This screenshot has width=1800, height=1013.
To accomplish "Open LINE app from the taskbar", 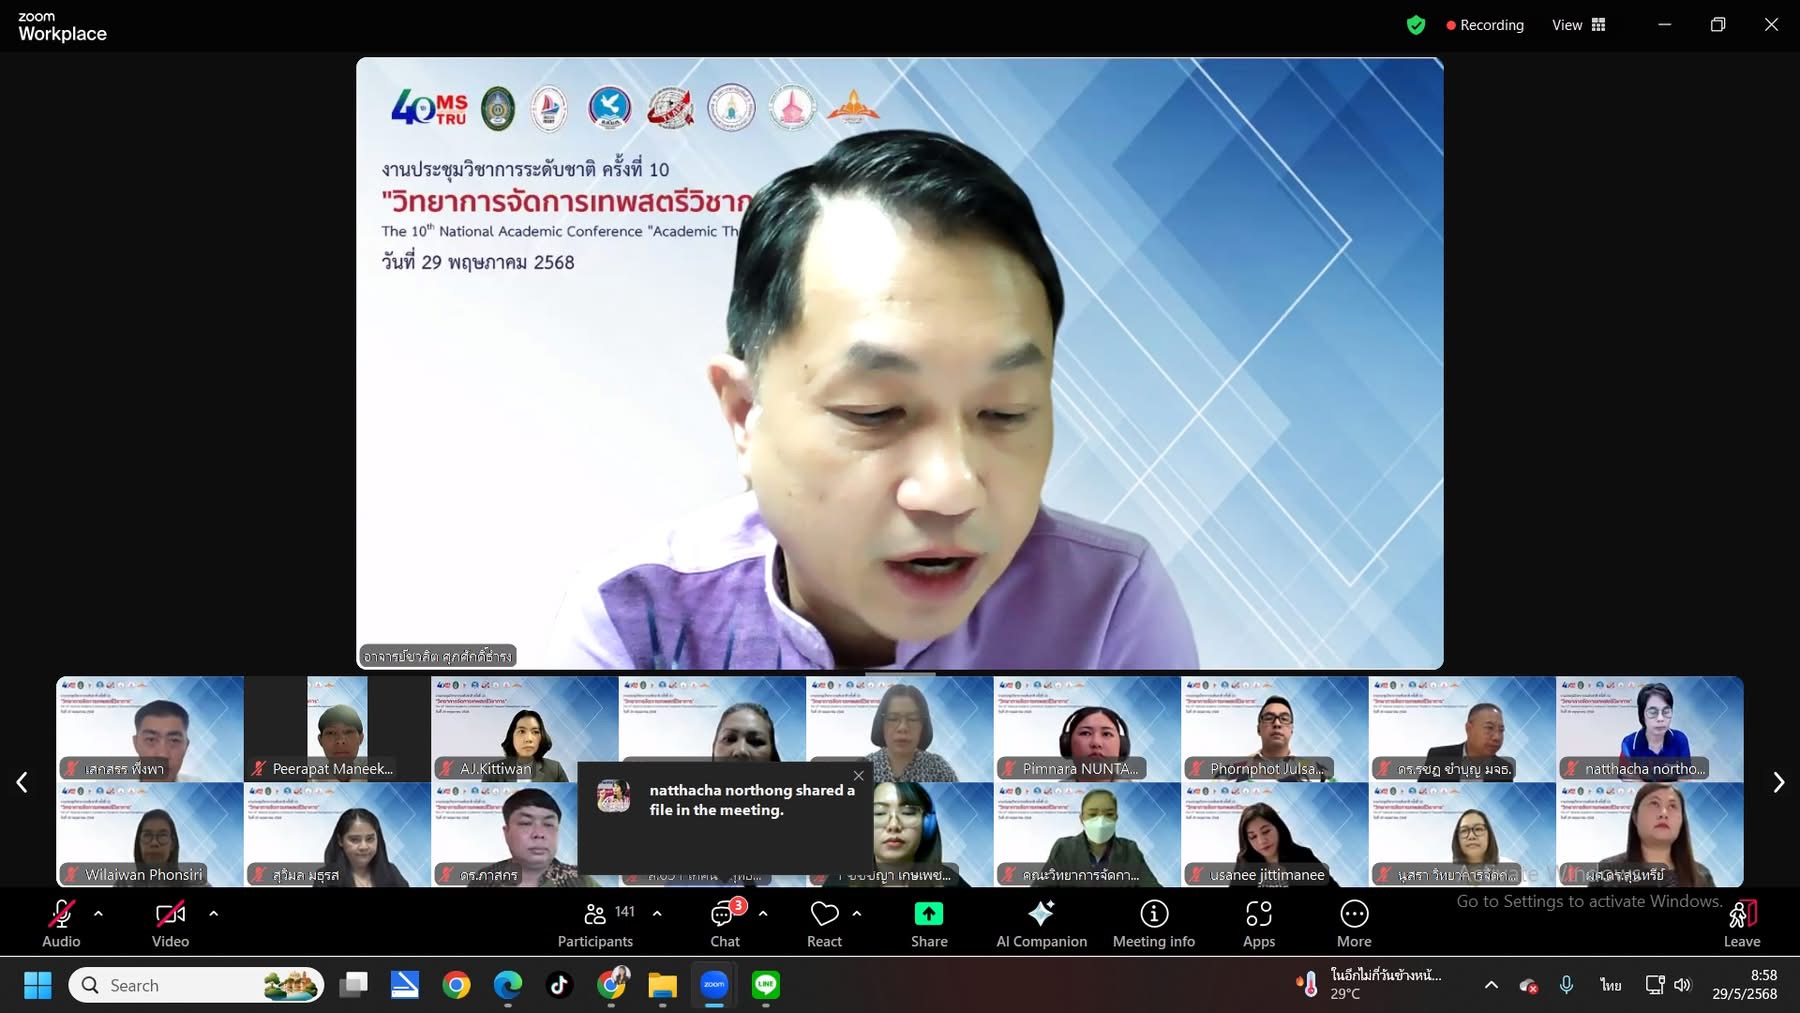I will coord(766,985).
